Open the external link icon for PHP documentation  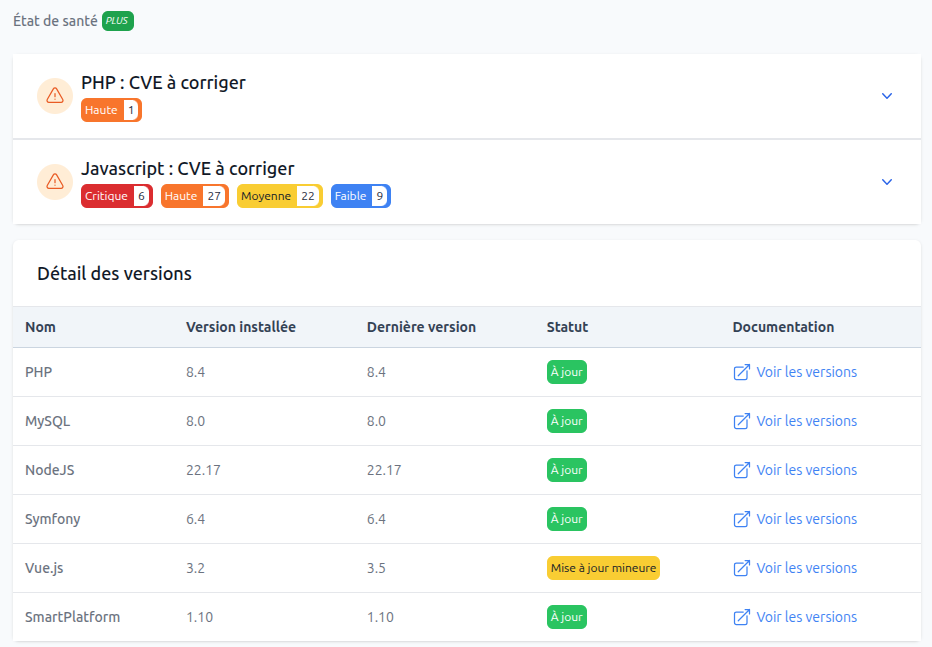coord(741,371)
